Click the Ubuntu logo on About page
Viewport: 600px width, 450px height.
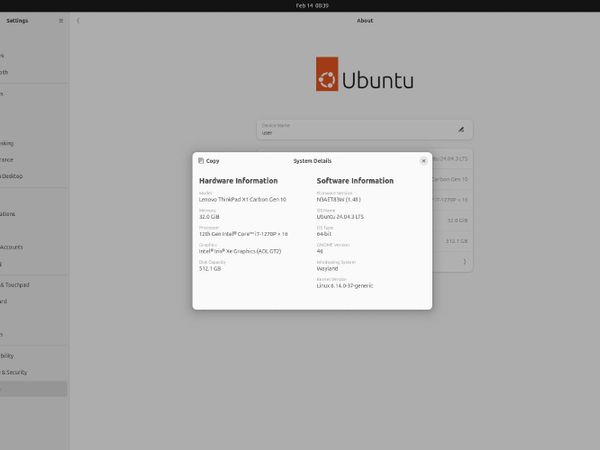click(x=364, y=78)
